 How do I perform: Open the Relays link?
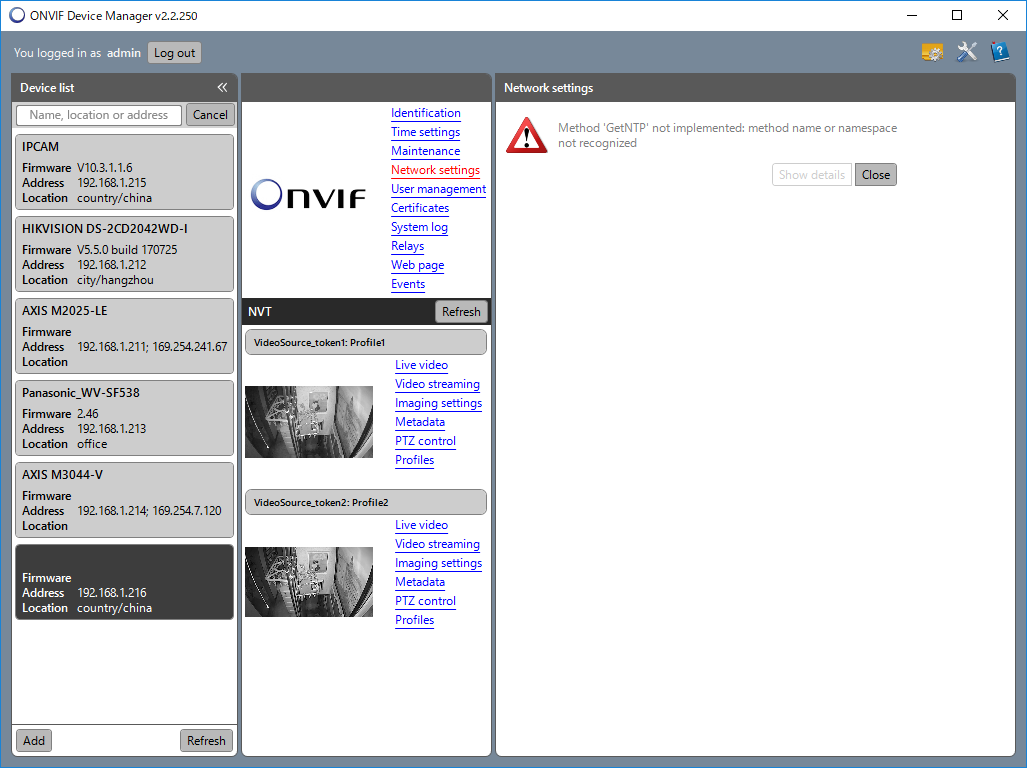tap(407, 246)
